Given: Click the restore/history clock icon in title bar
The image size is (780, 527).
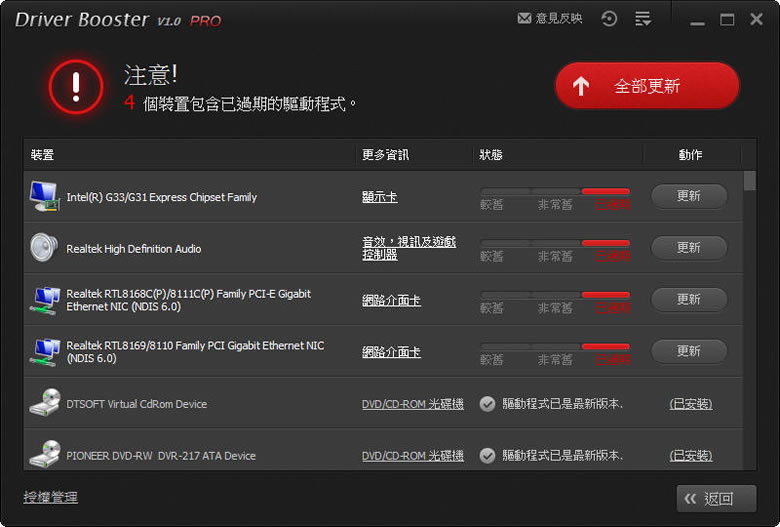Looking at the screenshot, I should (x=609, y=19).
